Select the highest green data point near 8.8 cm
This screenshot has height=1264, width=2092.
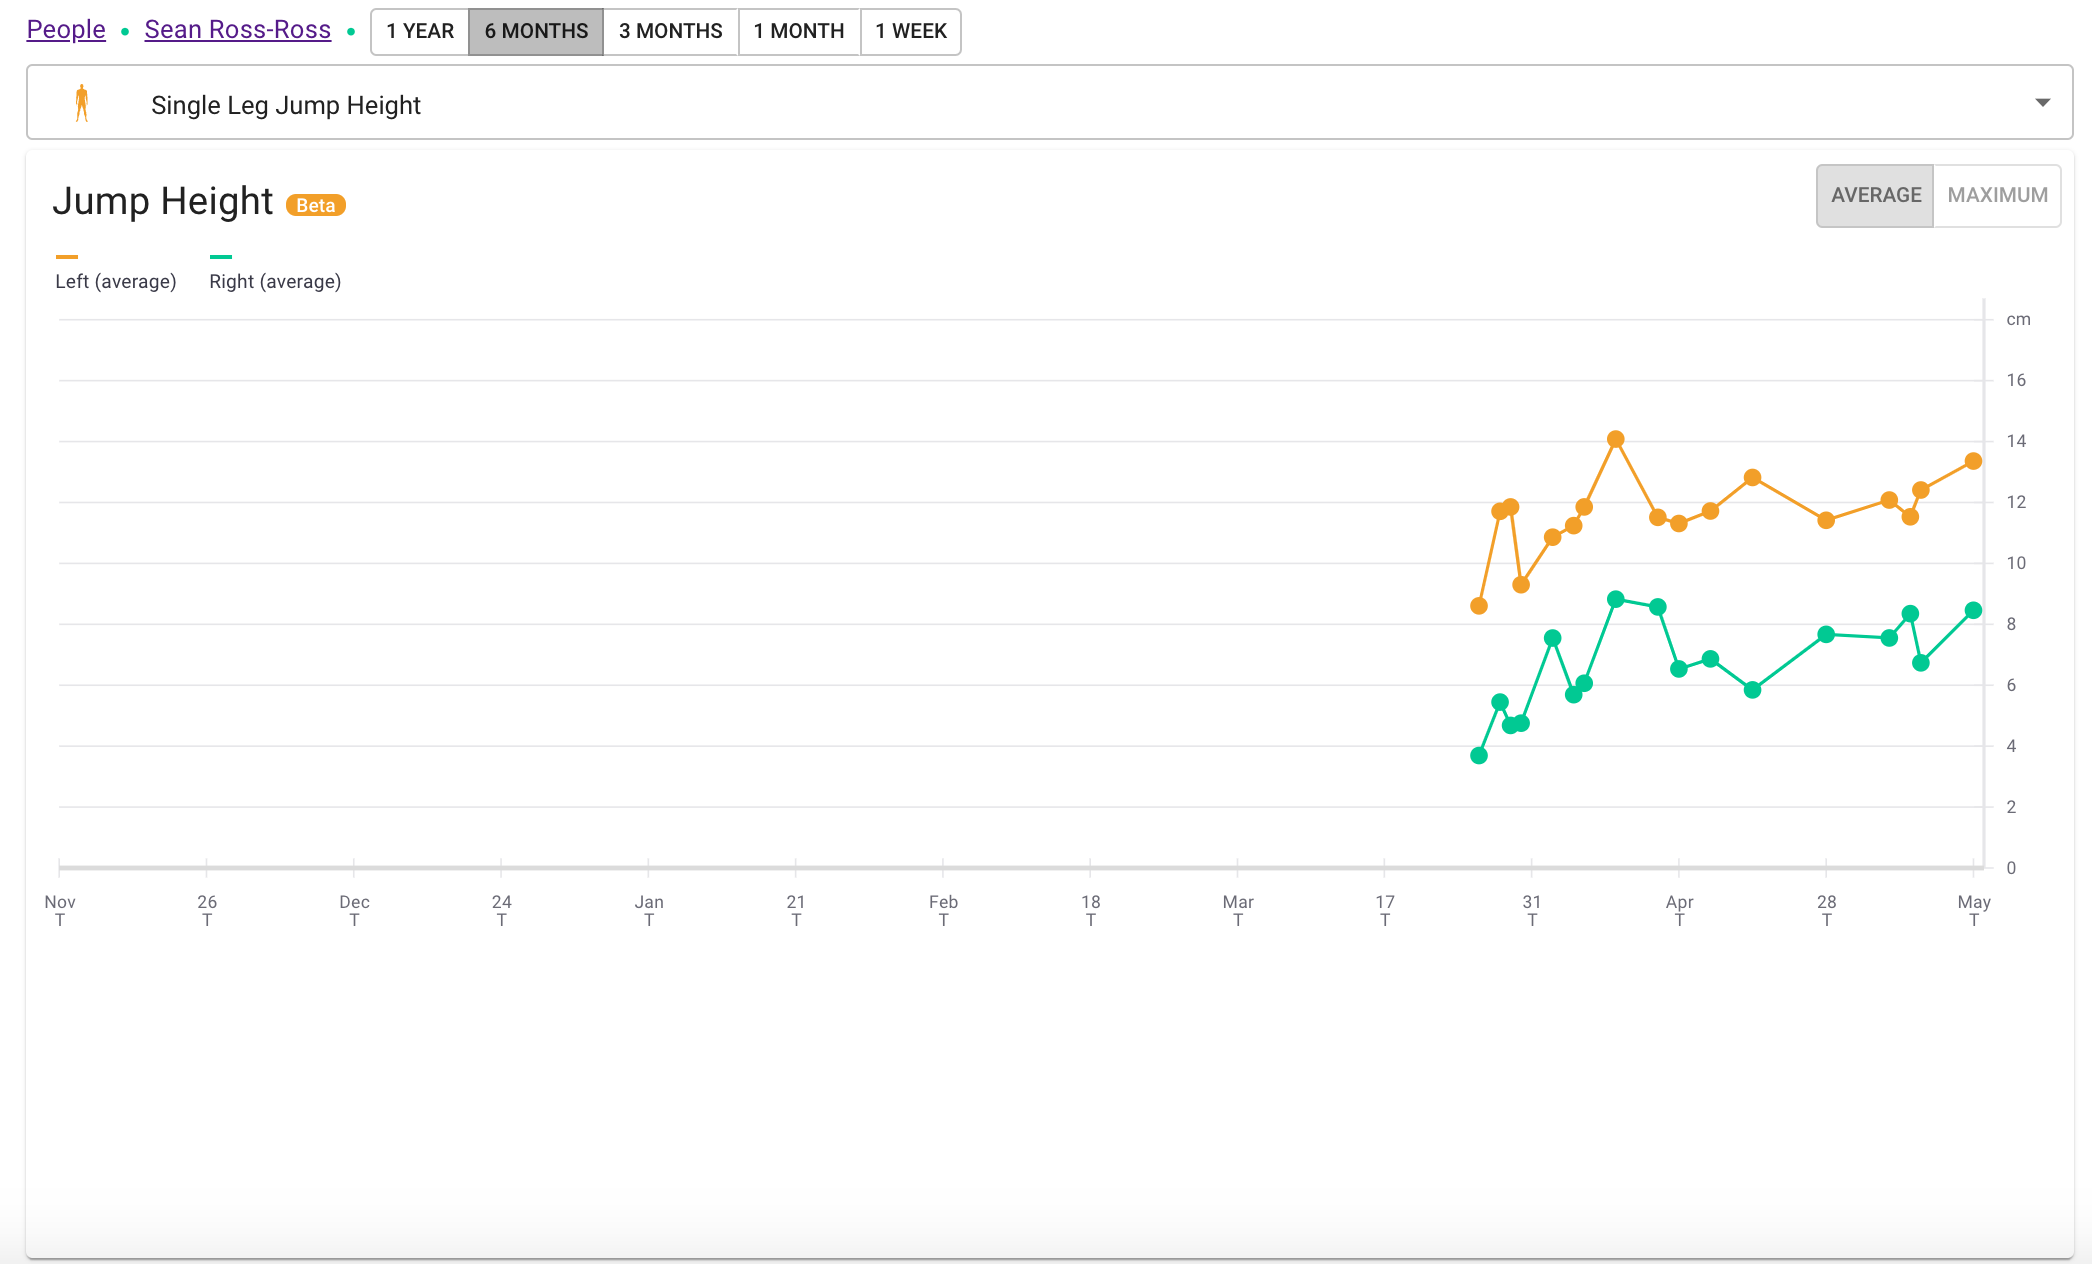pyautogui.click(x=1615, y=599)
